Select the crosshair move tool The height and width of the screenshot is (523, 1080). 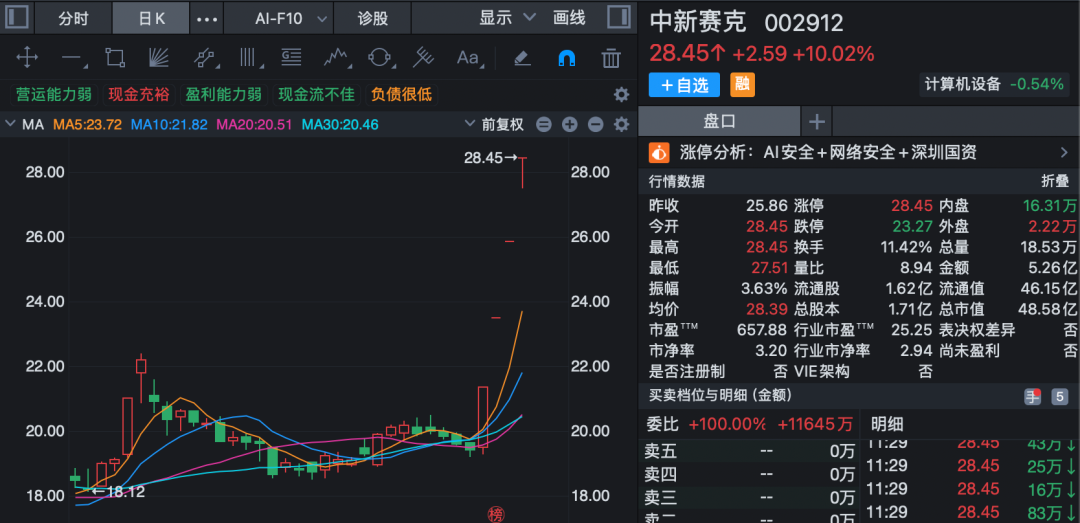tap(27, 57)
